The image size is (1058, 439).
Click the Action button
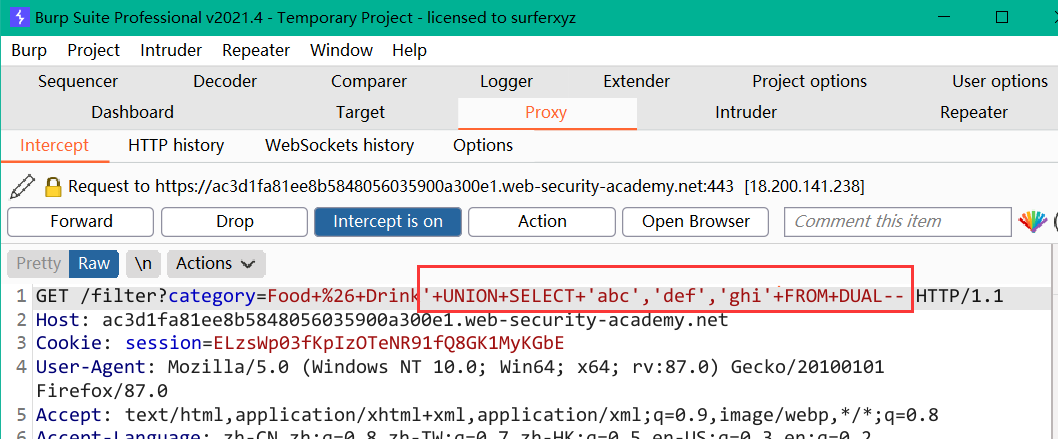[x=542, y=221]
